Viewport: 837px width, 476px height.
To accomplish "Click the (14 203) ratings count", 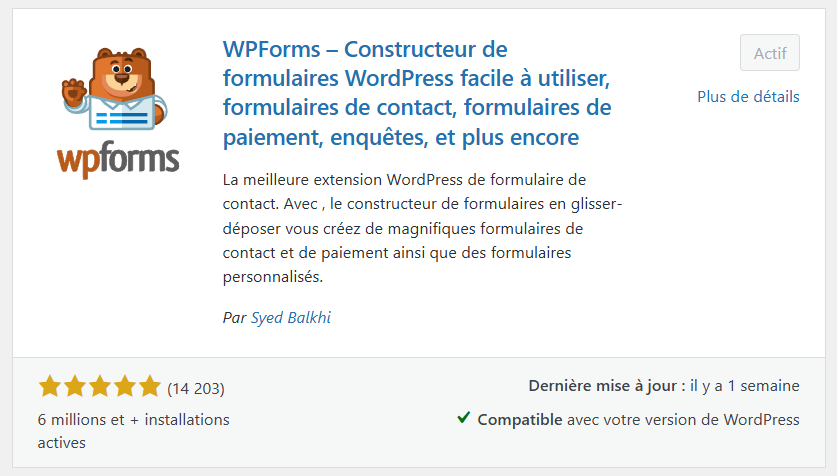I will 196,388.
